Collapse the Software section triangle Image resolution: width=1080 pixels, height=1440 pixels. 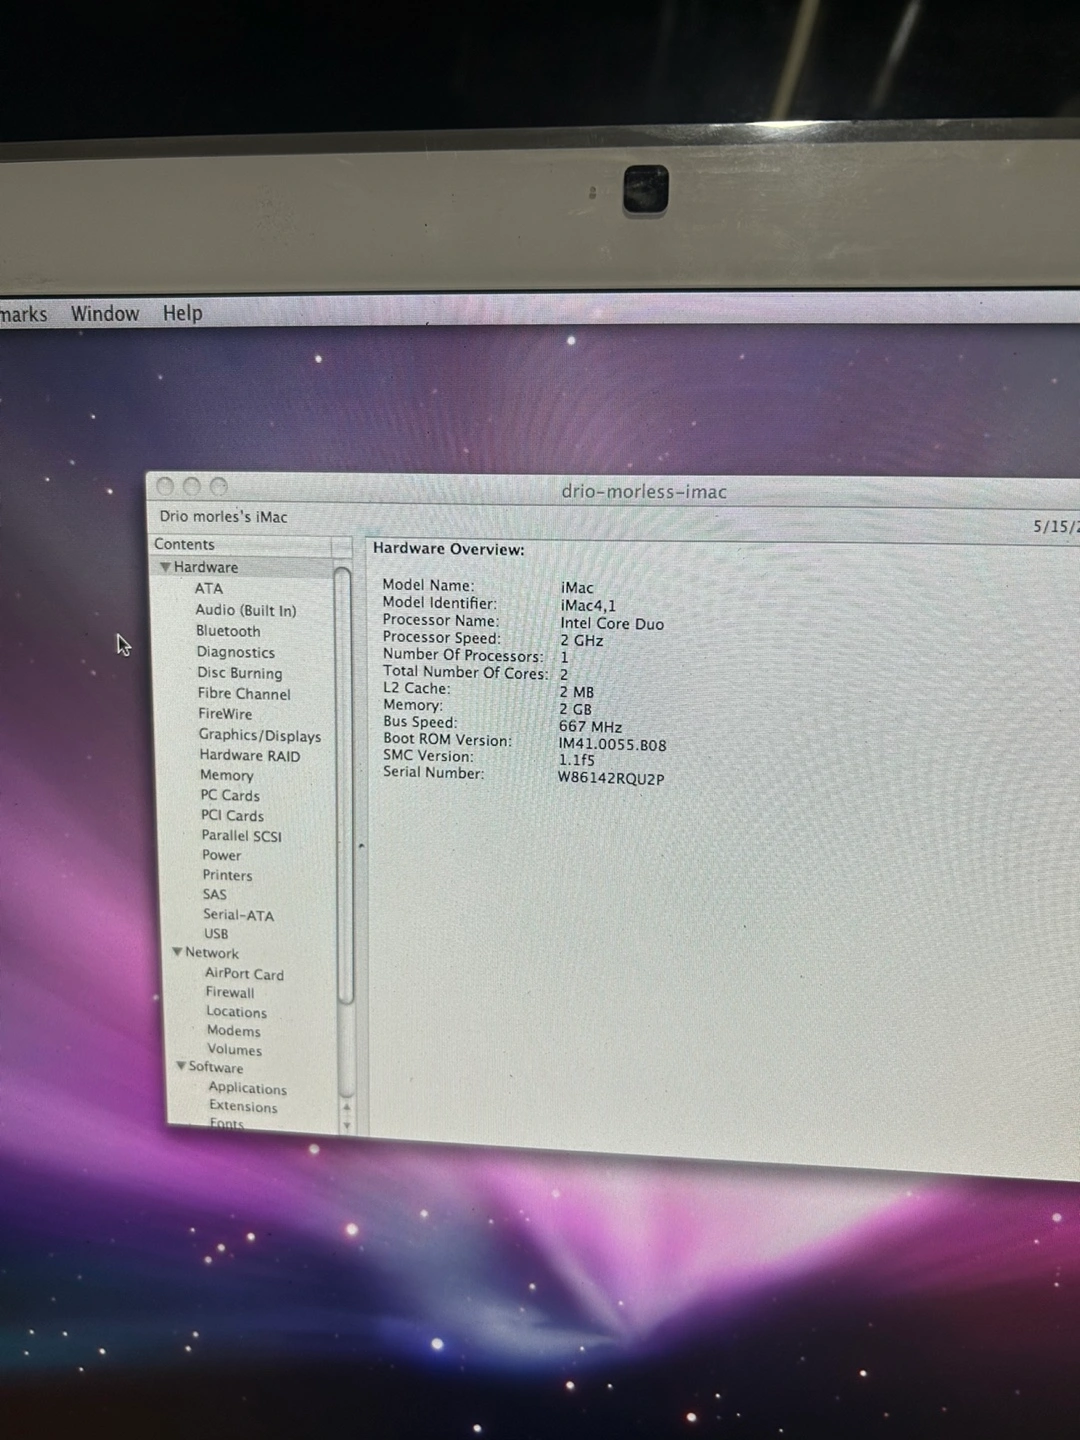(181, 1066)
